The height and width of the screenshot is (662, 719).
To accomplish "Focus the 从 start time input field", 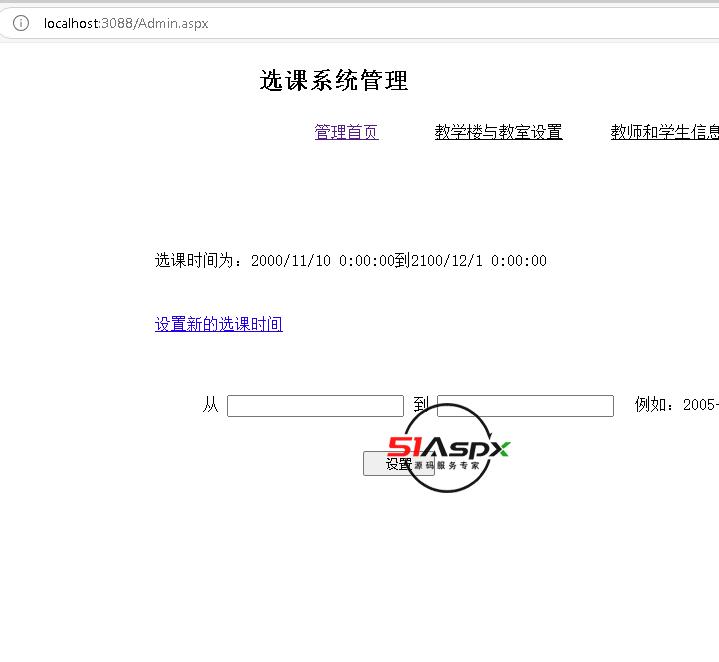I will (x=315, y=406).
